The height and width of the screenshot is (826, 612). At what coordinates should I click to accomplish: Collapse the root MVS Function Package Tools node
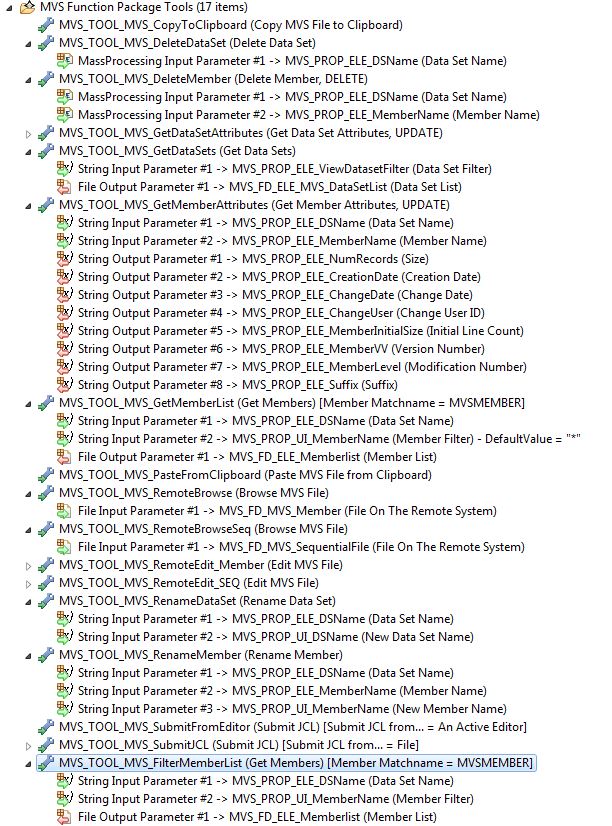(9, 7)
